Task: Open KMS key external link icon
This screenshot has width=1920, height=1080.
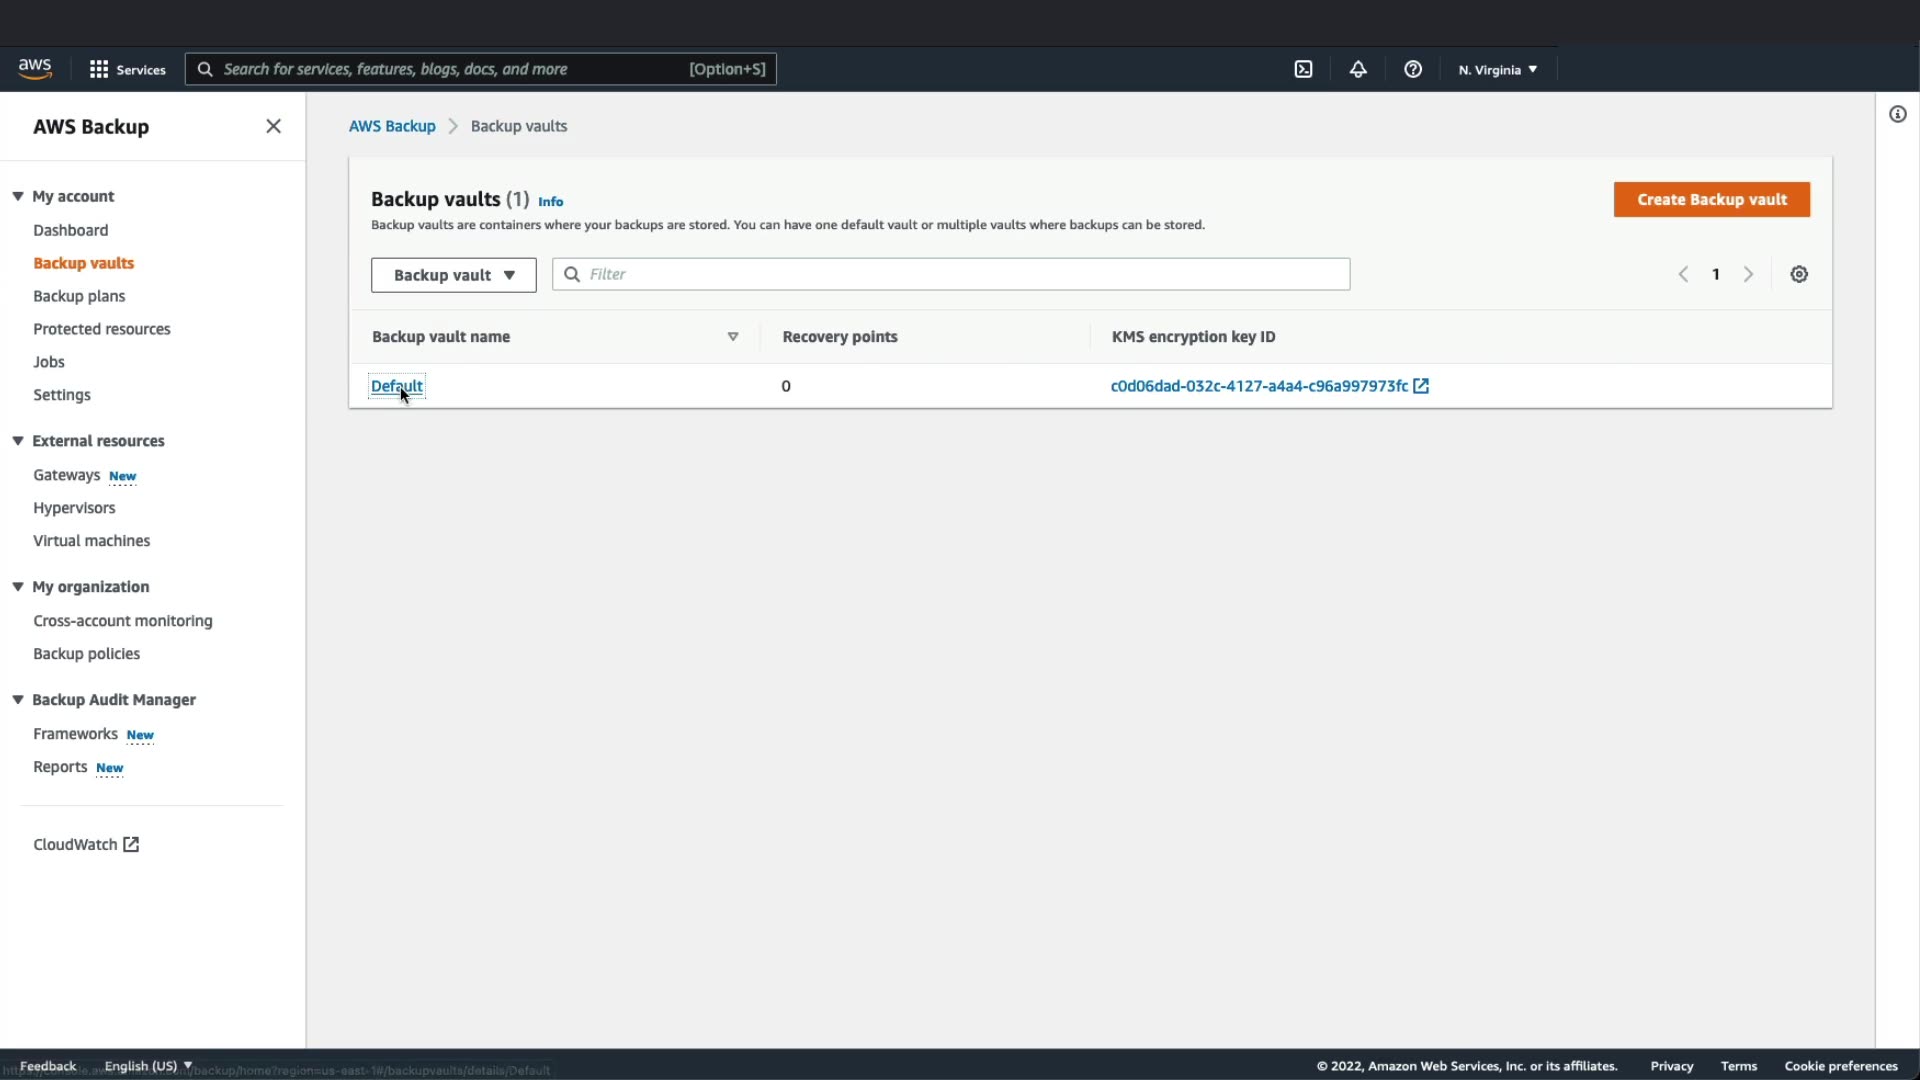Action: pos(1421,386)
